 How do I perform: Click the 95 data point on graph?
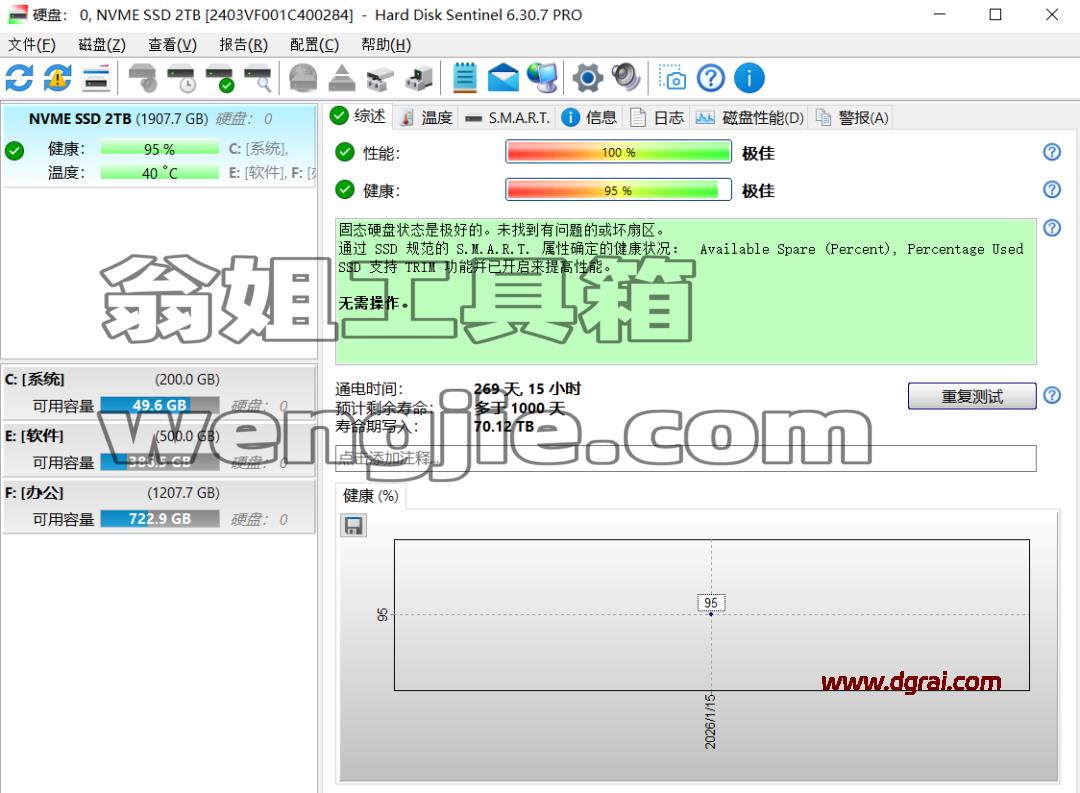point(711,614)
